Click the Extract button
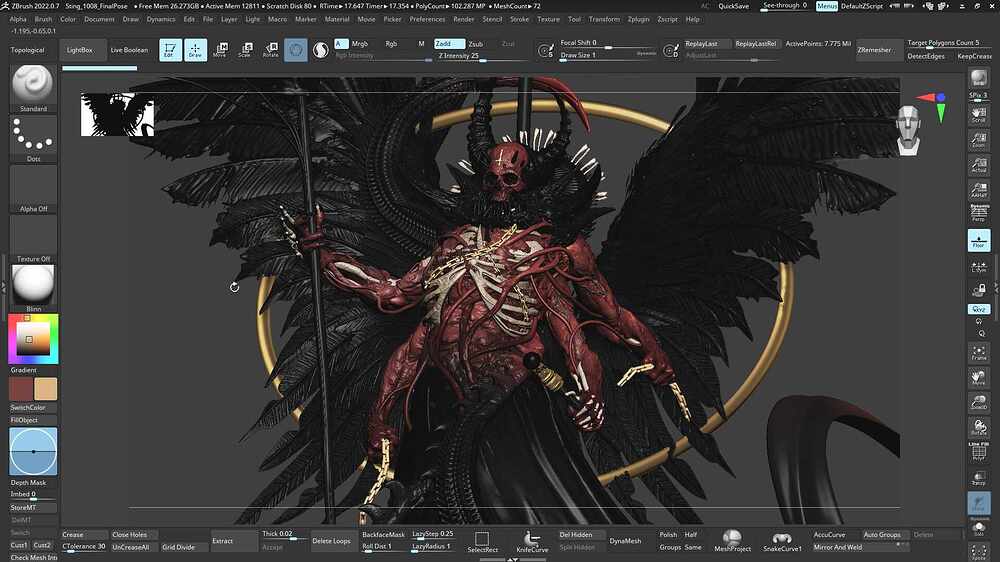Screen dimensions: 1000x562 [x=234, y=541]
